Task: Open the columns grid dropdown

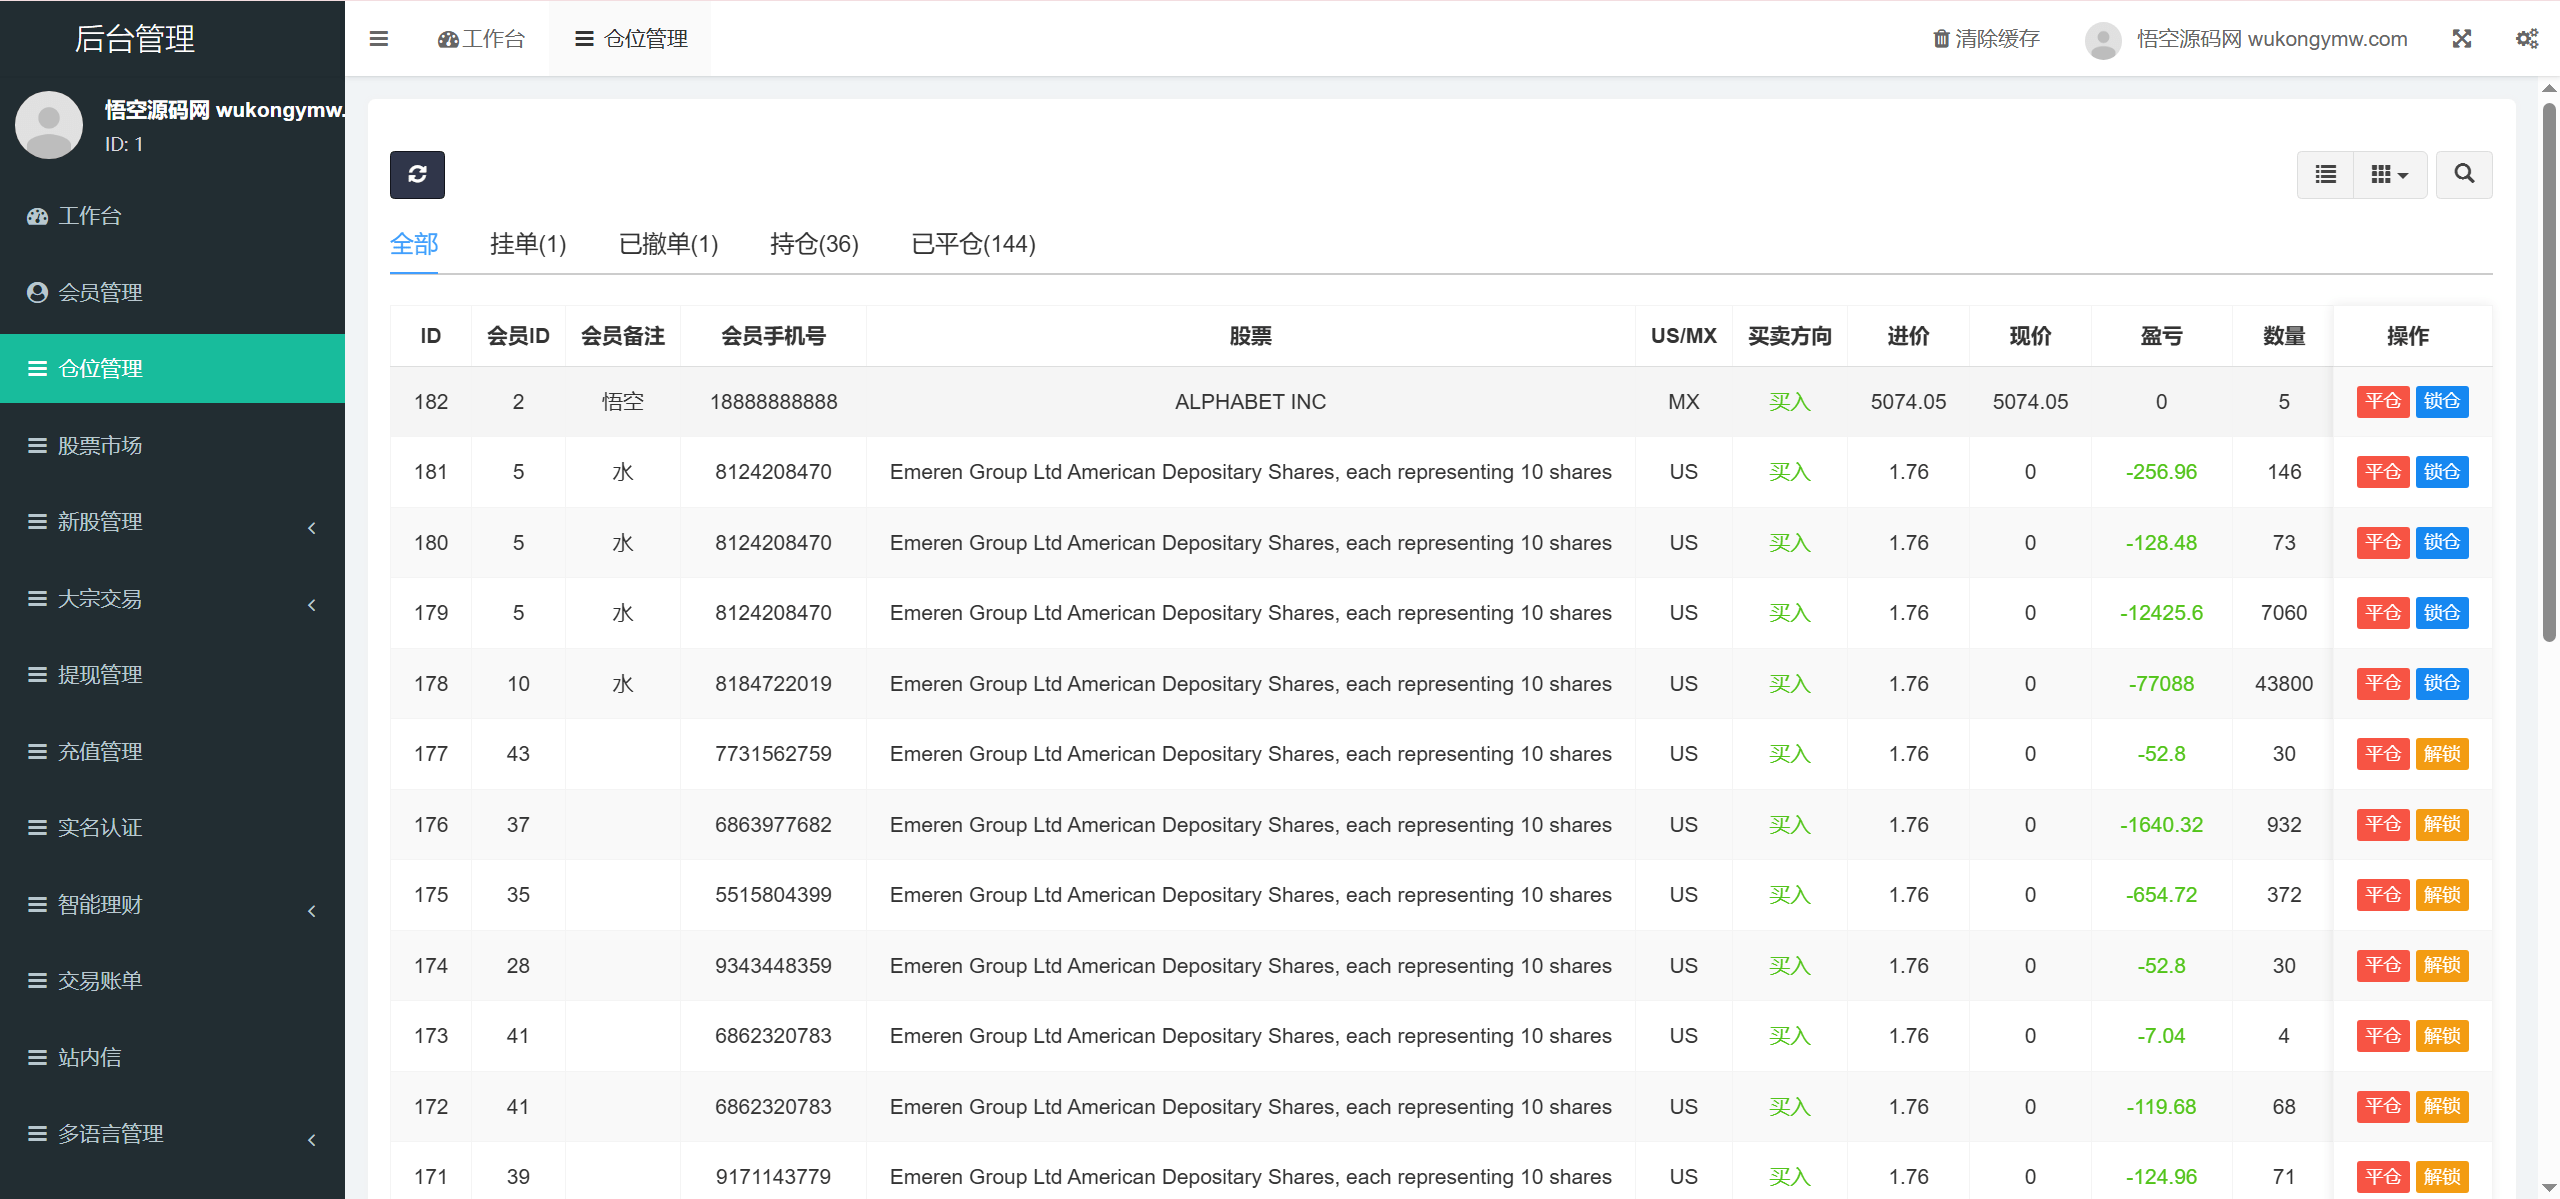Action: tap(2389, 175)
